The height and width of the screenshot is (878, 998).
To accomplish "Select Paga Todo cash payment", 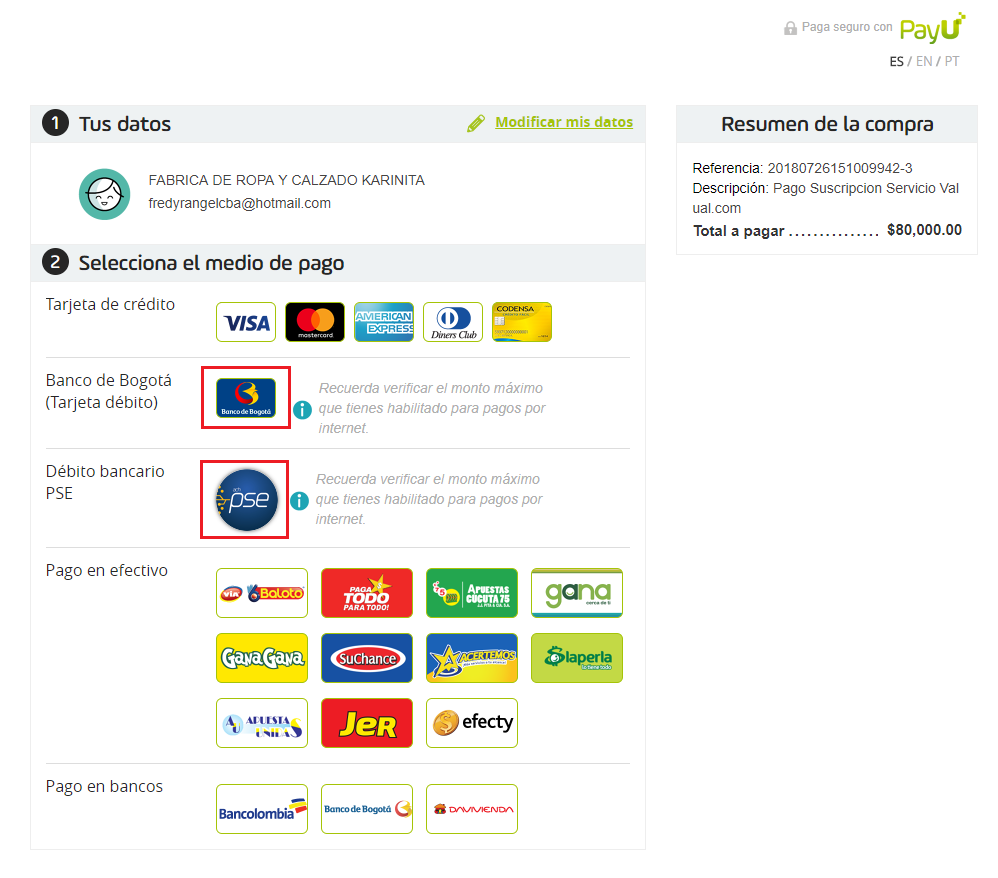I will pos(367,593).
